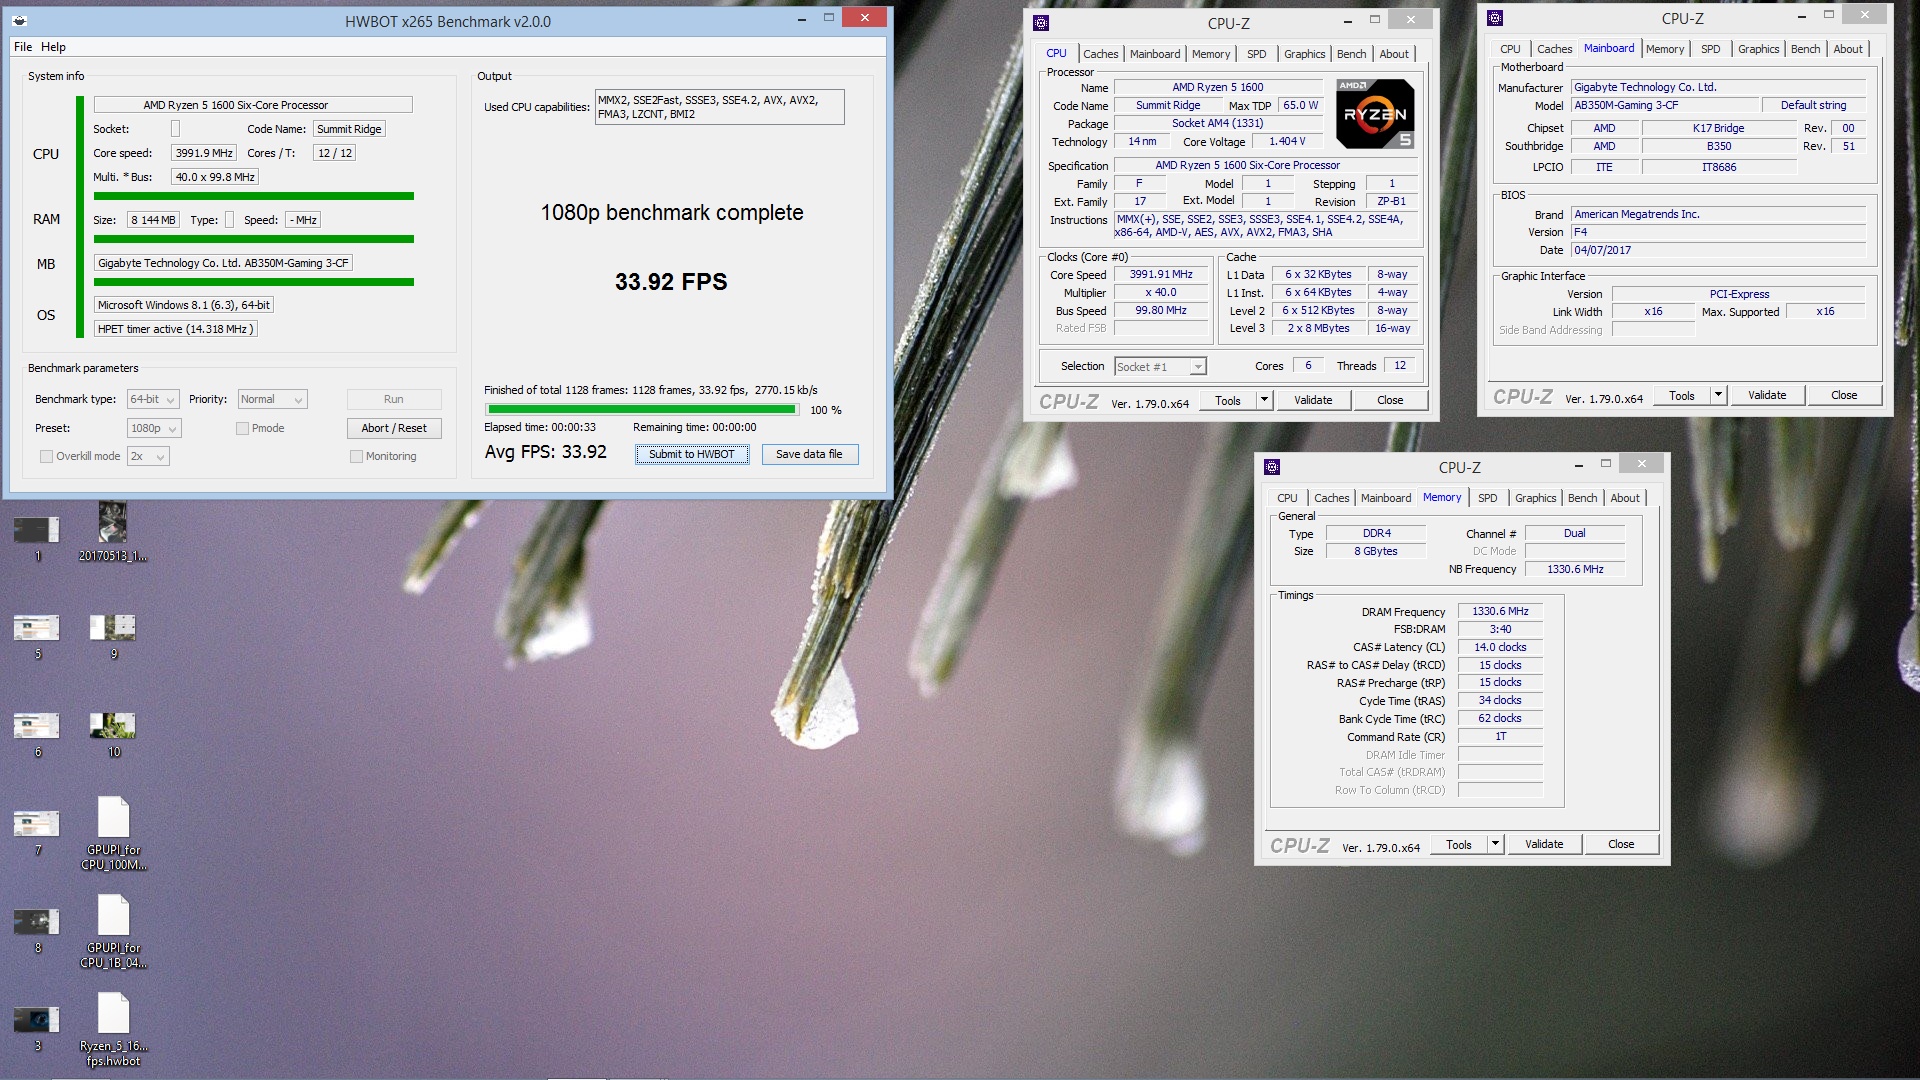Open the Help menu in HWBOT
The width and height of the screenshot is (1920, 1080).
[x=53, y=47]
